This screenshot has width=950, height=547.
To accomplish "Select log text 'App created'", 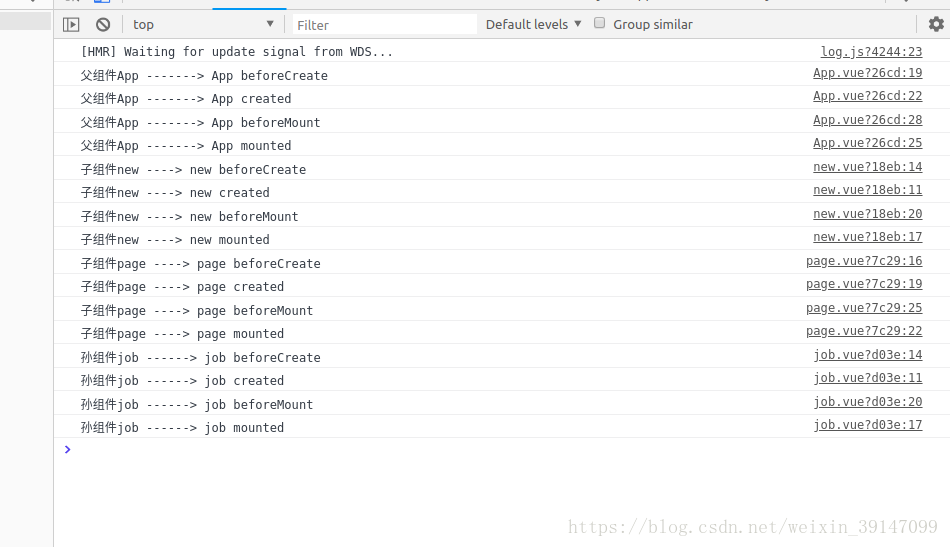I will click(x=251, y=99).
